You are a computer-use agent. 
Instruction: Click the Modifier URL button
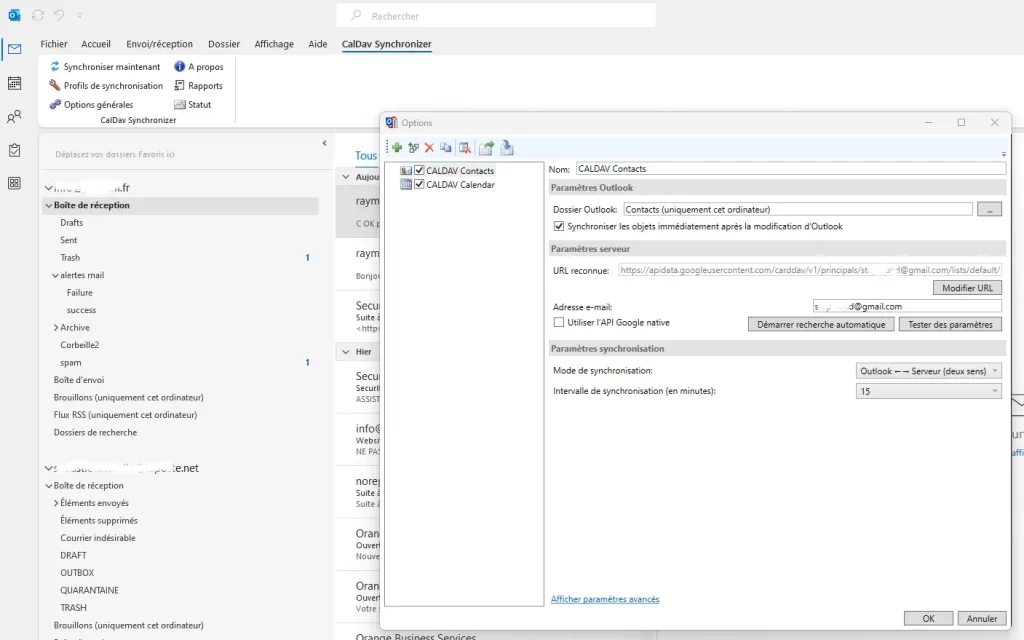tap(967, 288)
